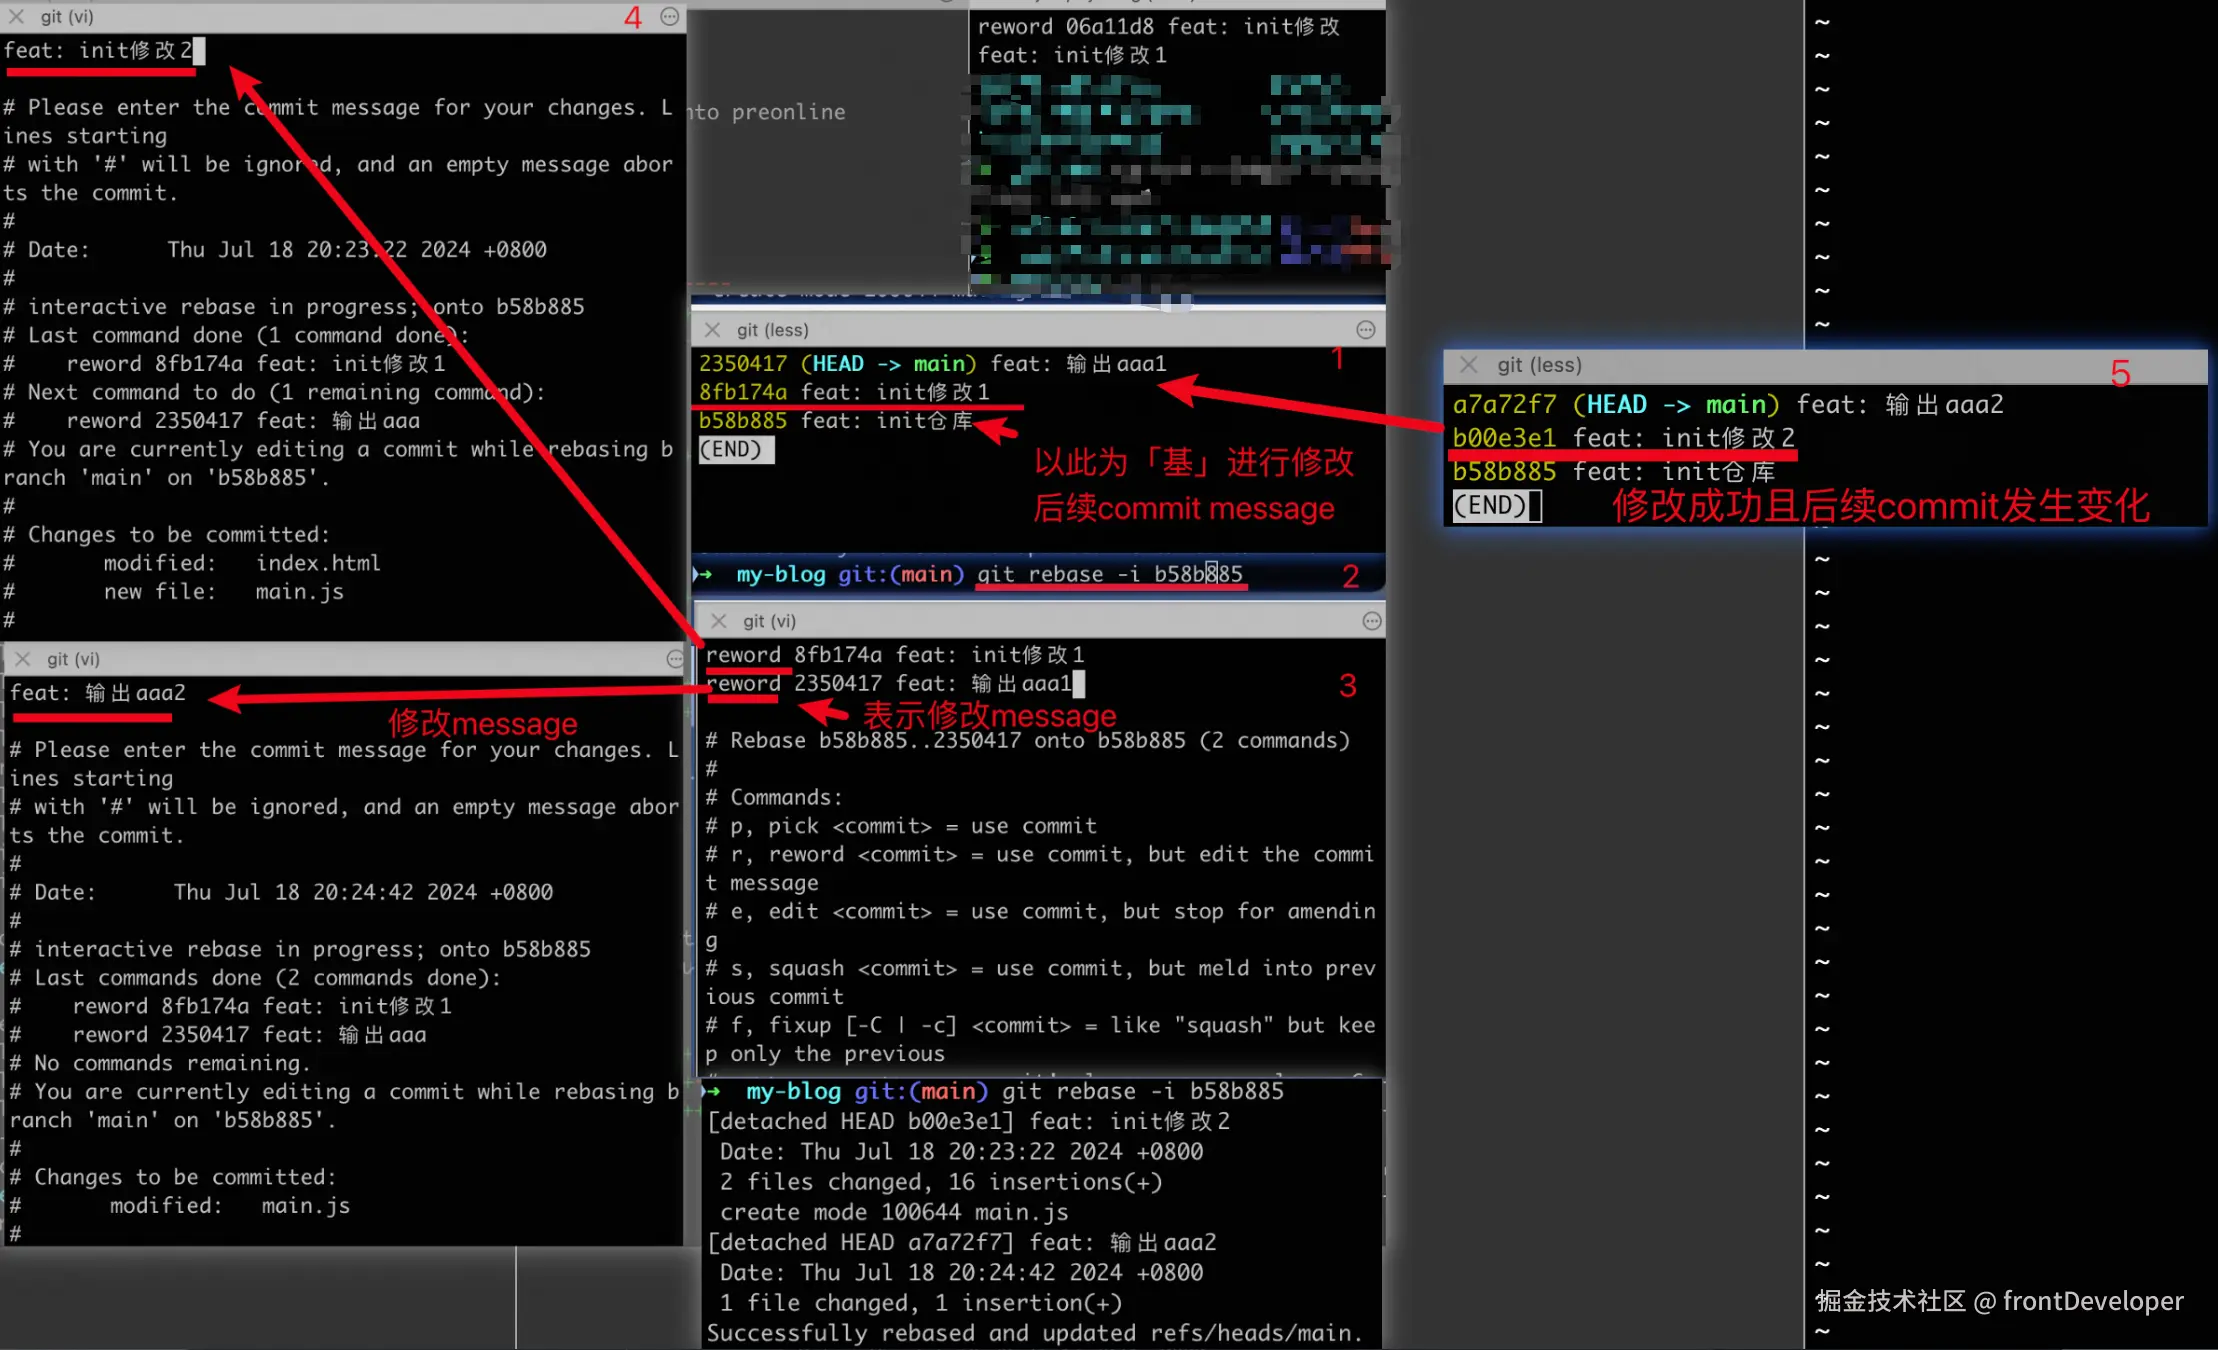Viewport: 2218px width, 1350px height.
Task: Close the center git (vi) rebase pane
Action: 718,621
